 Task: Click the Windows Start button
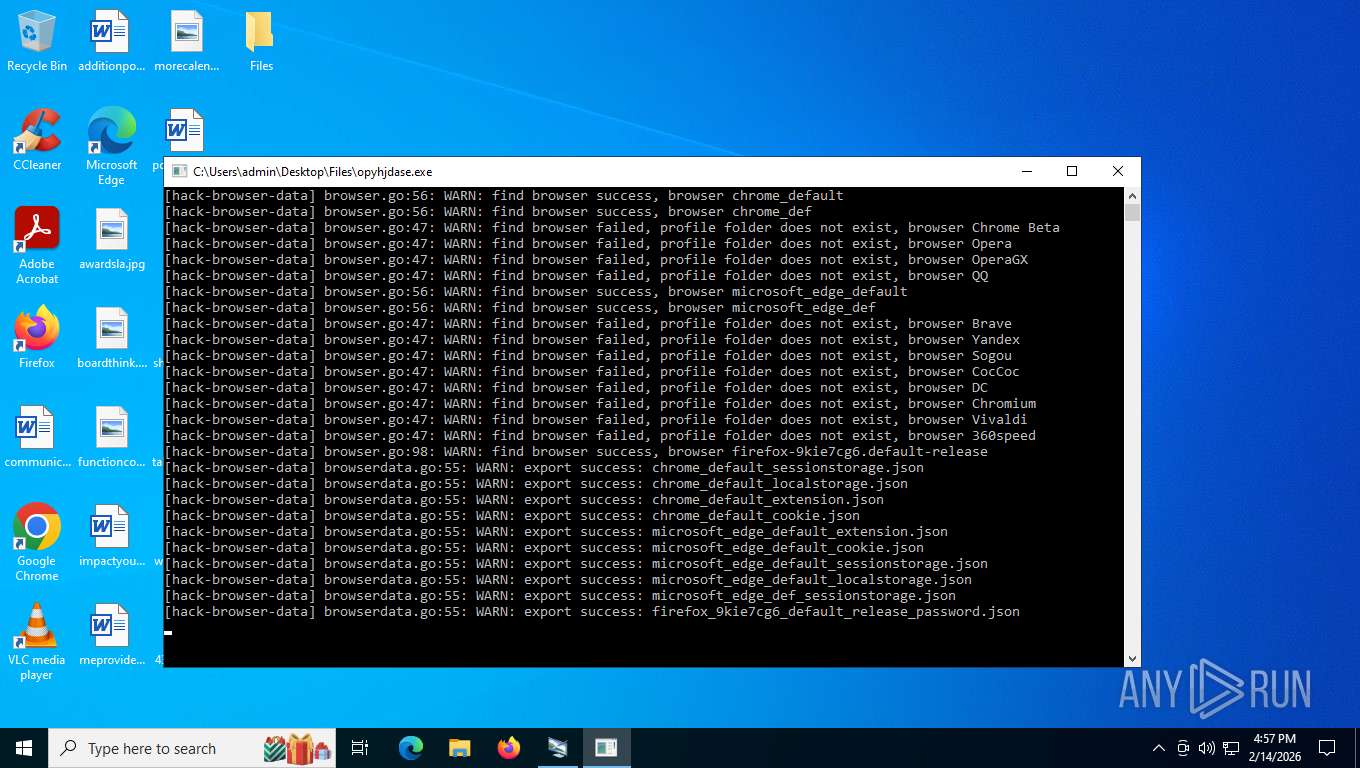pyautogui.click(x=23, y=748)
